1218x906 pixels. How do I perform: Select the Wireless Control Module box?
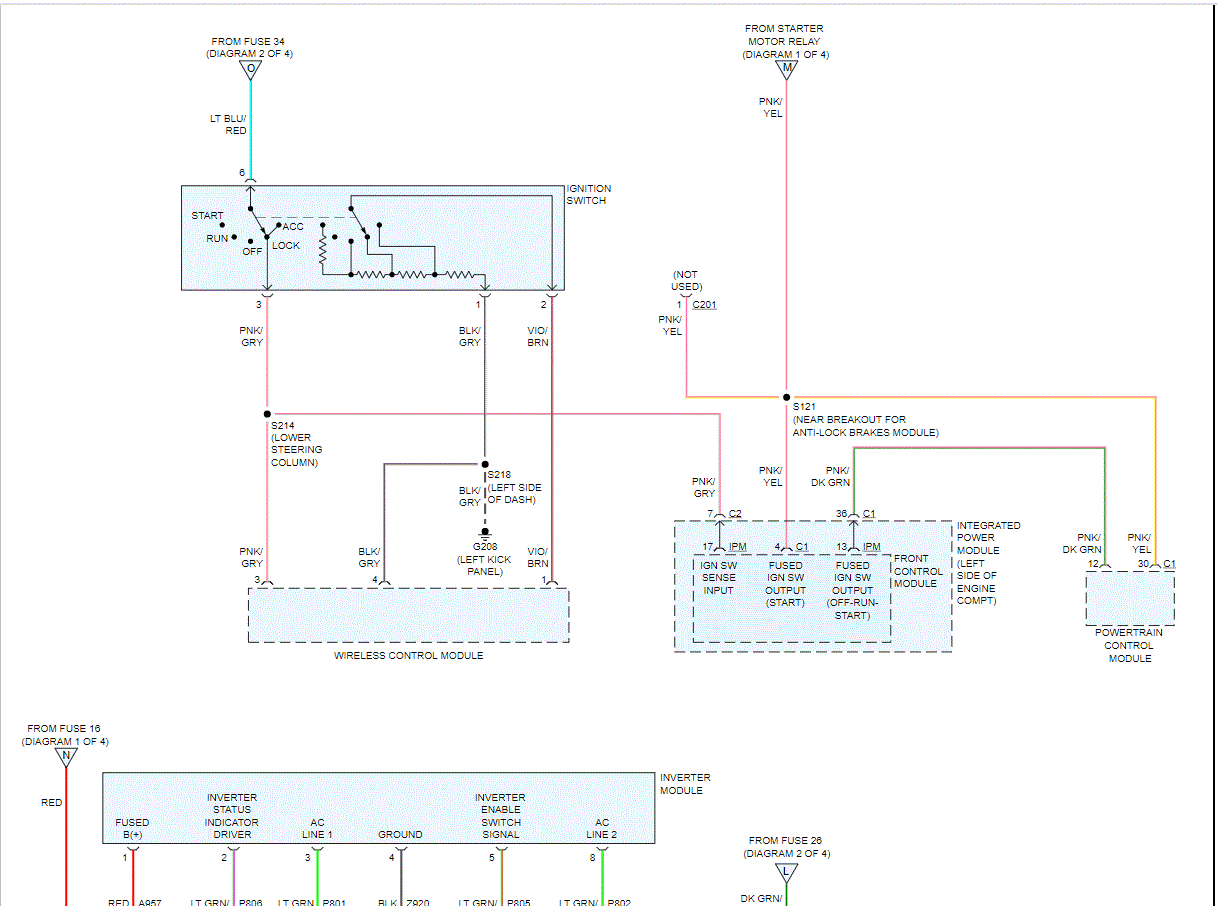(409, 615)
